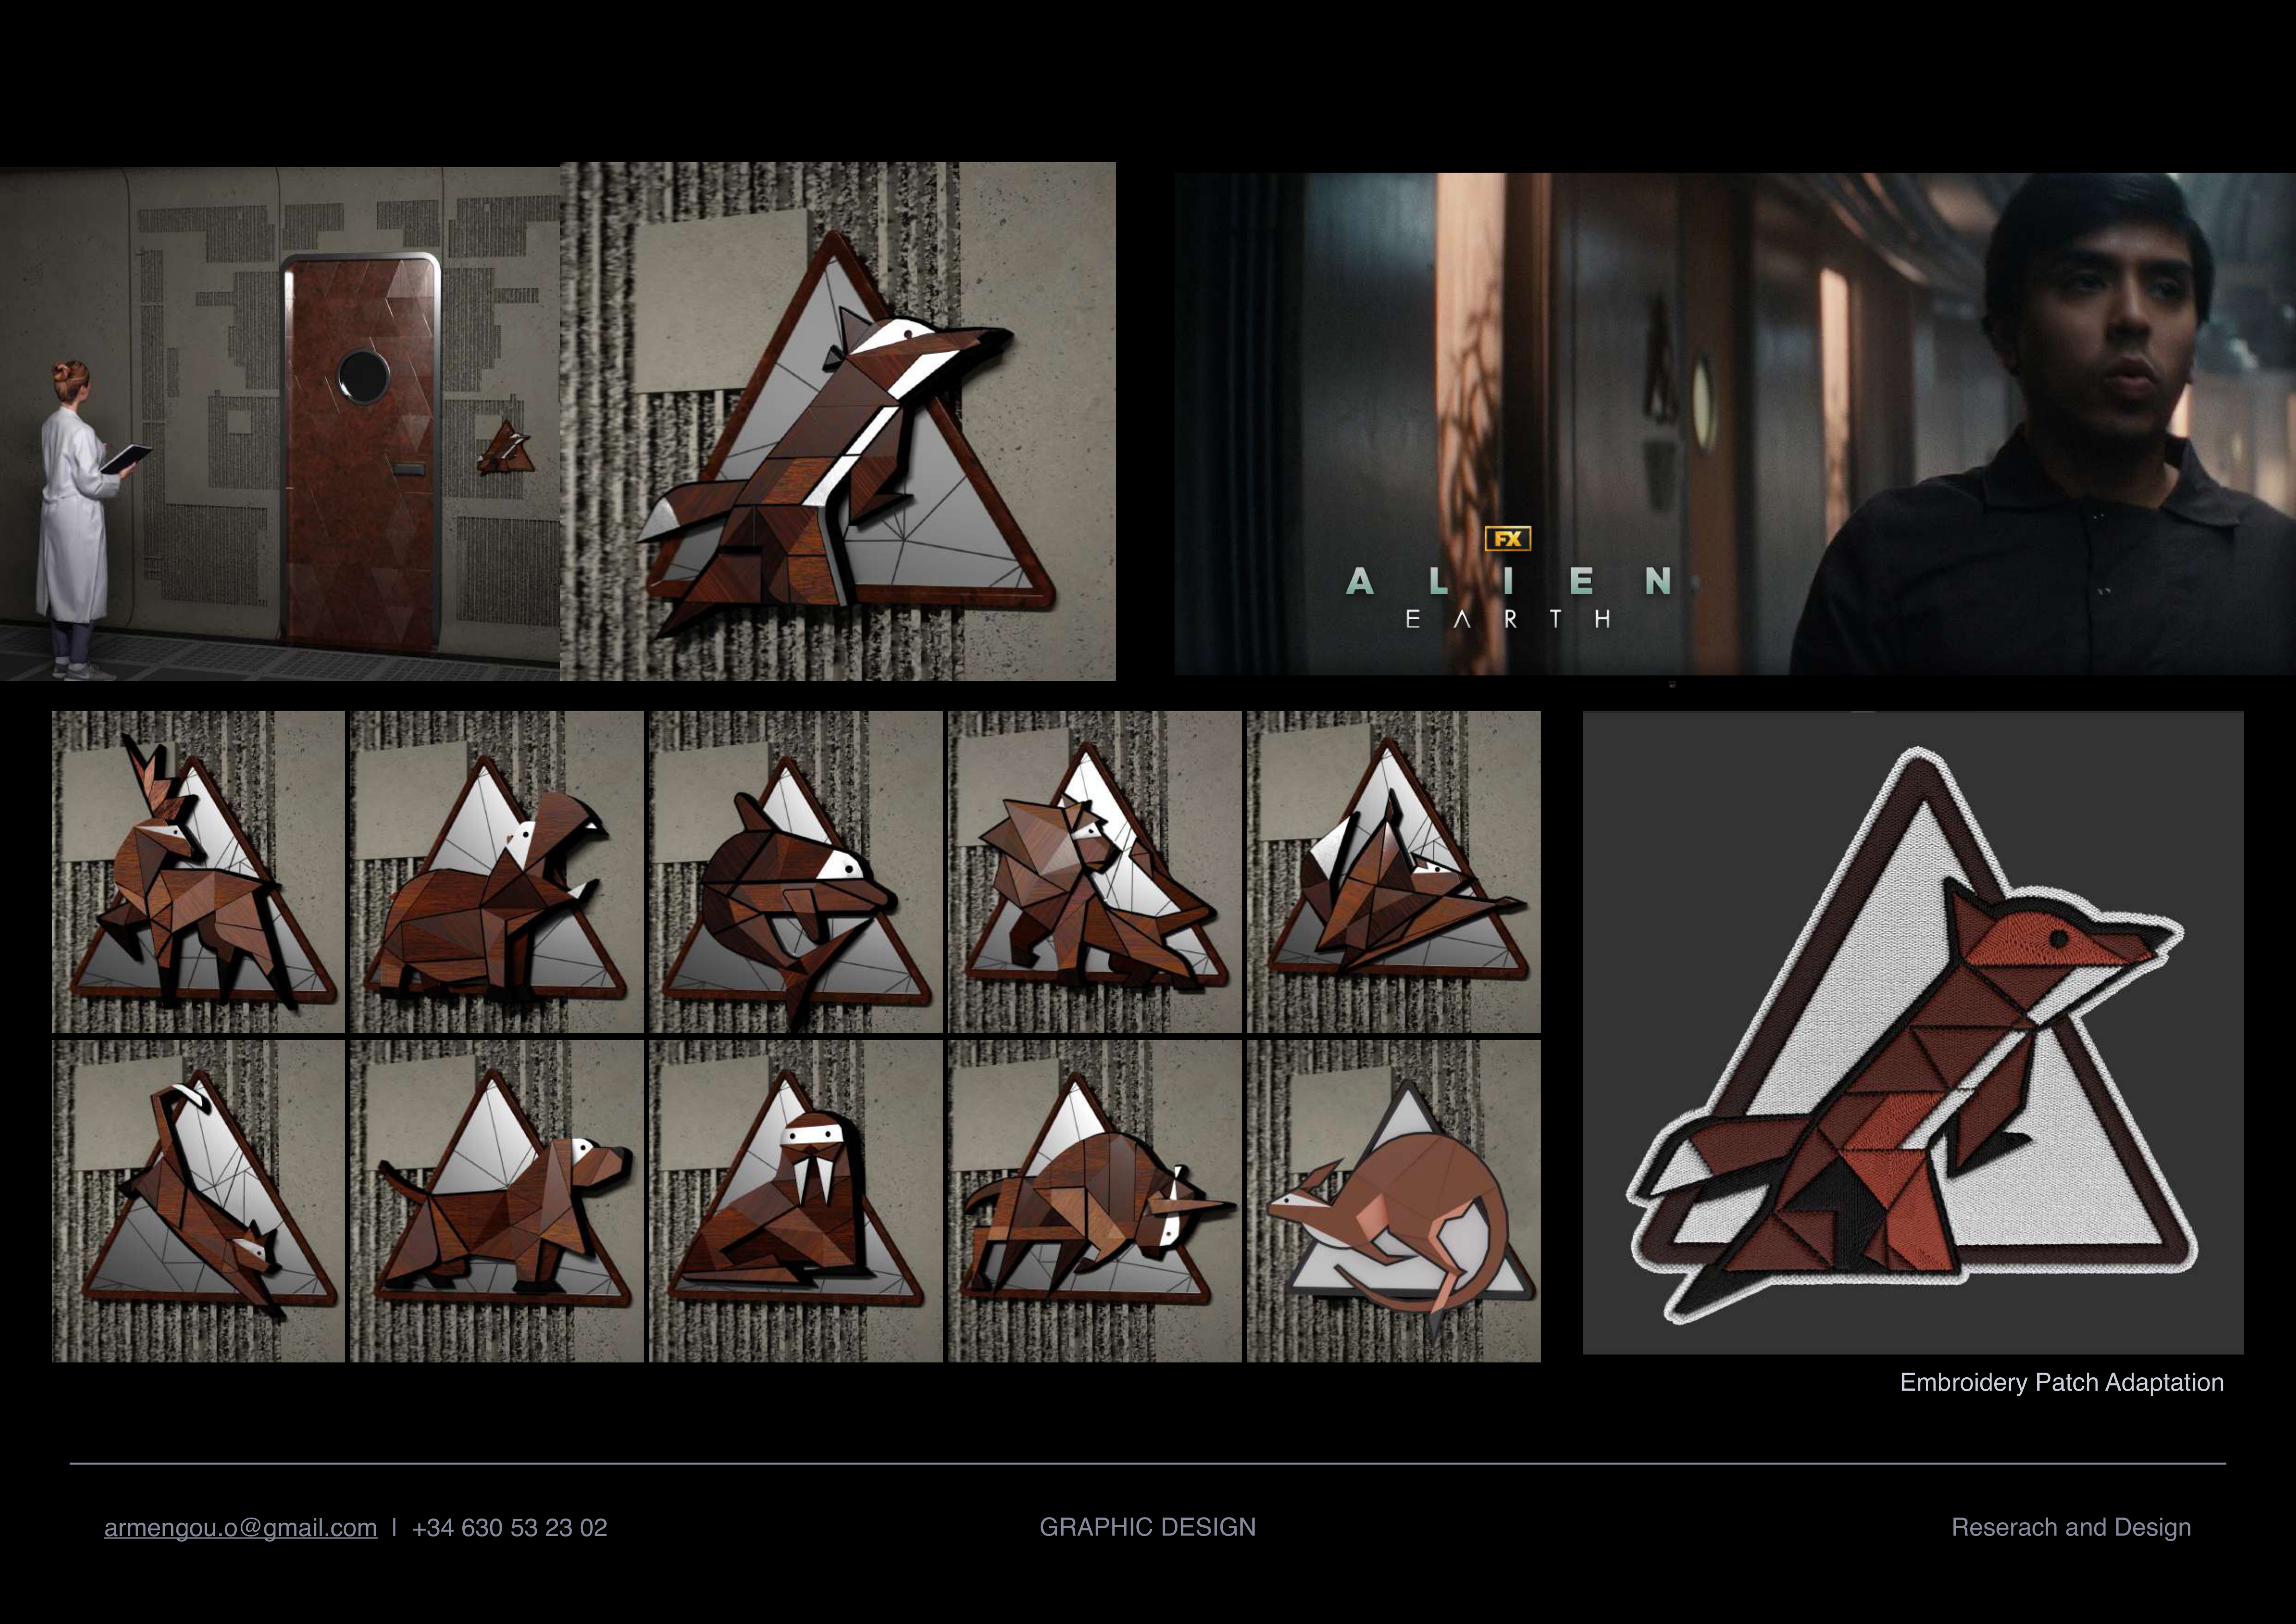
Task: Click the FX logo badge
Action: click(1507, 539)
